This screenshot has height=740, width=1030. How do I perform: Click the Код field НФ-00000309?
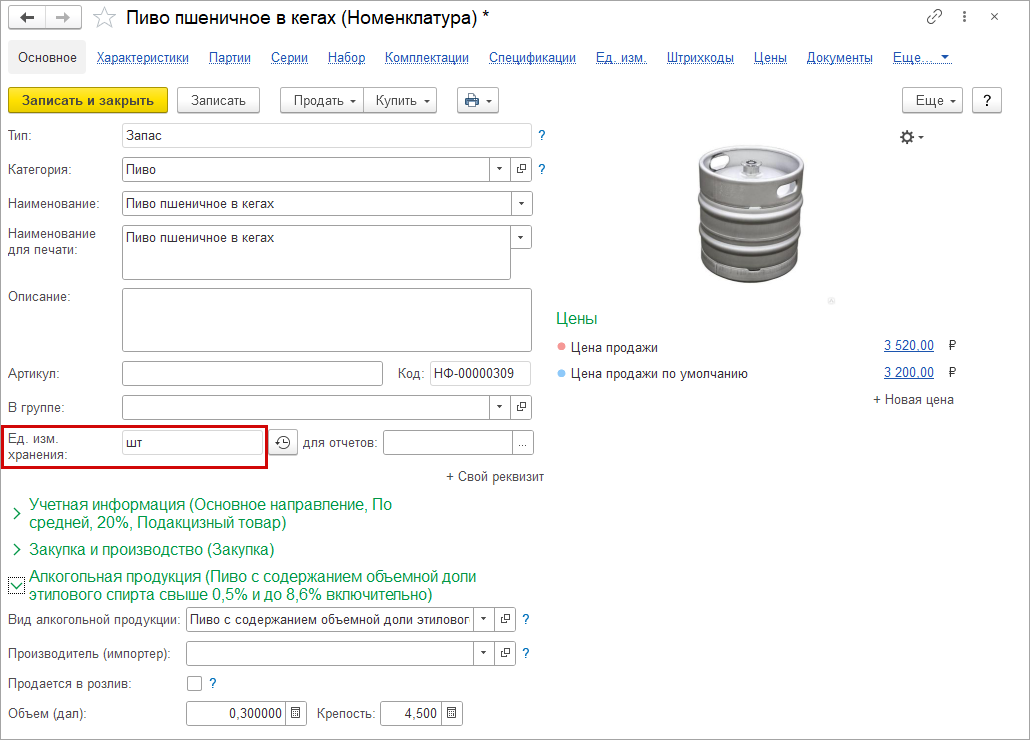pos(480,374)
